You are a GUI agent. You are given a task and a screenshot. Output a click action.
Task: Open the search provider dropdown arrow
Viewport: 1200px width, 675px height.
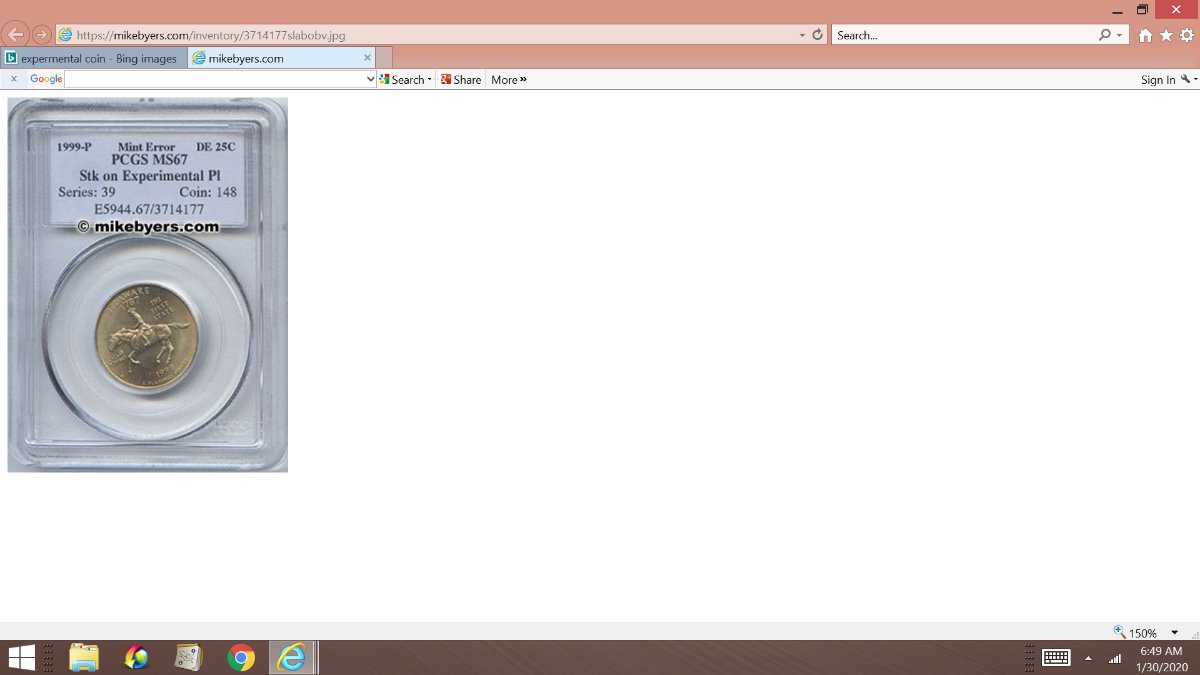tap(1119, 35)
